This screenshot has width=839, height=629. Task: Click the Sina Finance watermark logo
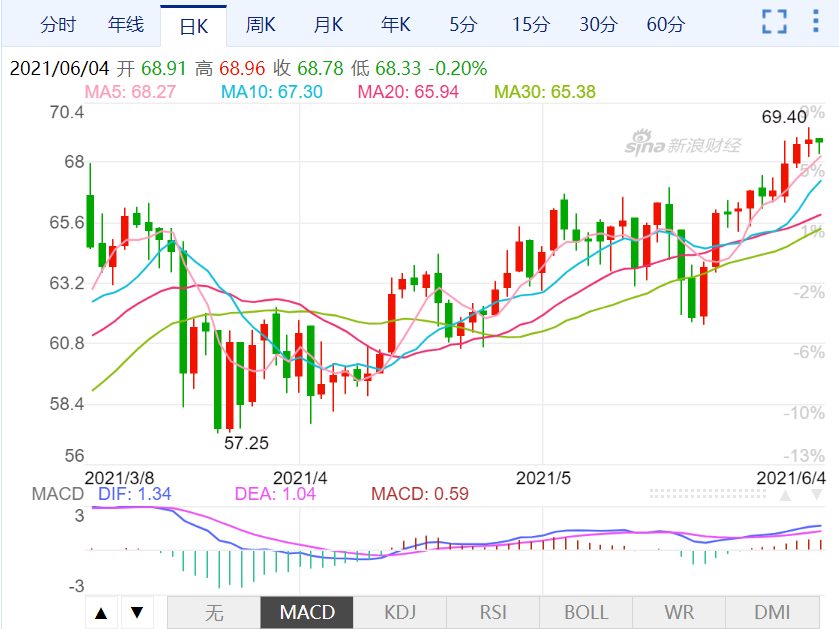(683, 146)
